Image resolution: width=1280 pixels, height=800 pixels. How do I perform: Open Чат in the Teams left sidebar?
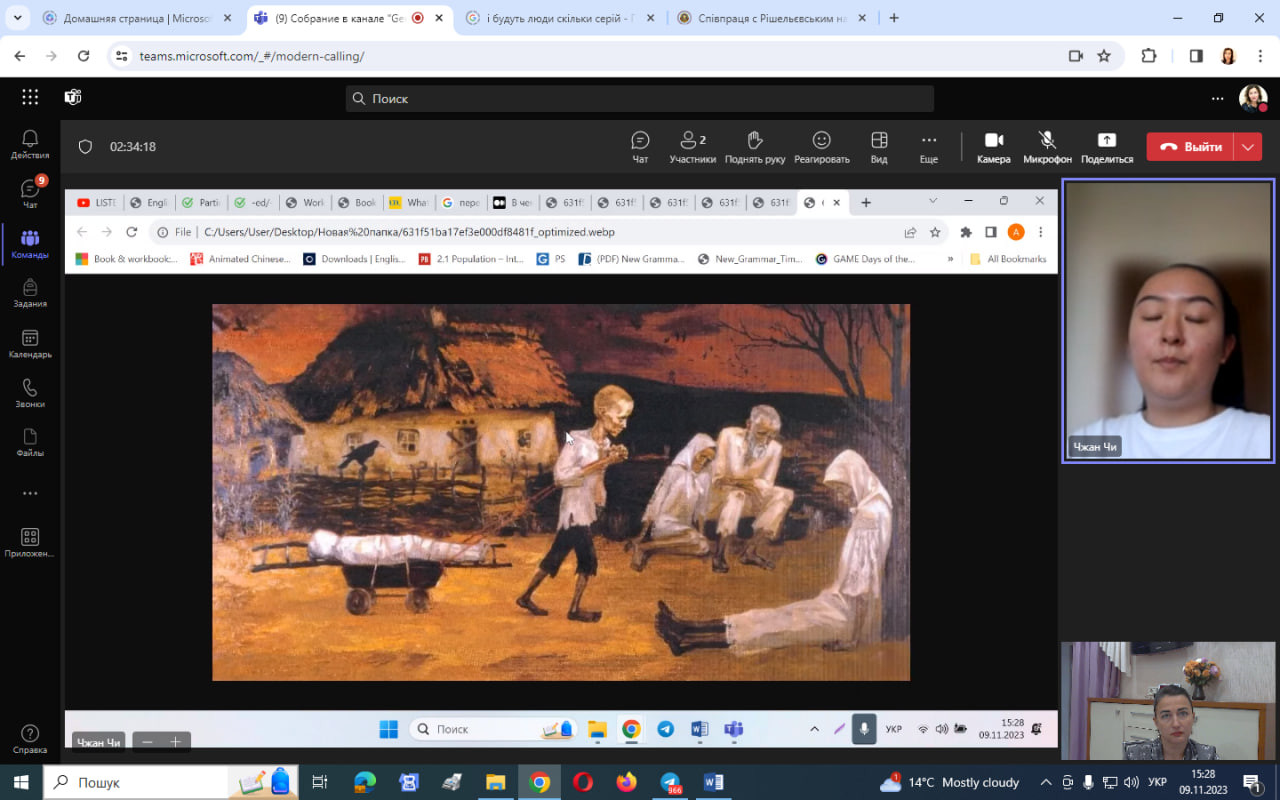click(x=30, y=193)
